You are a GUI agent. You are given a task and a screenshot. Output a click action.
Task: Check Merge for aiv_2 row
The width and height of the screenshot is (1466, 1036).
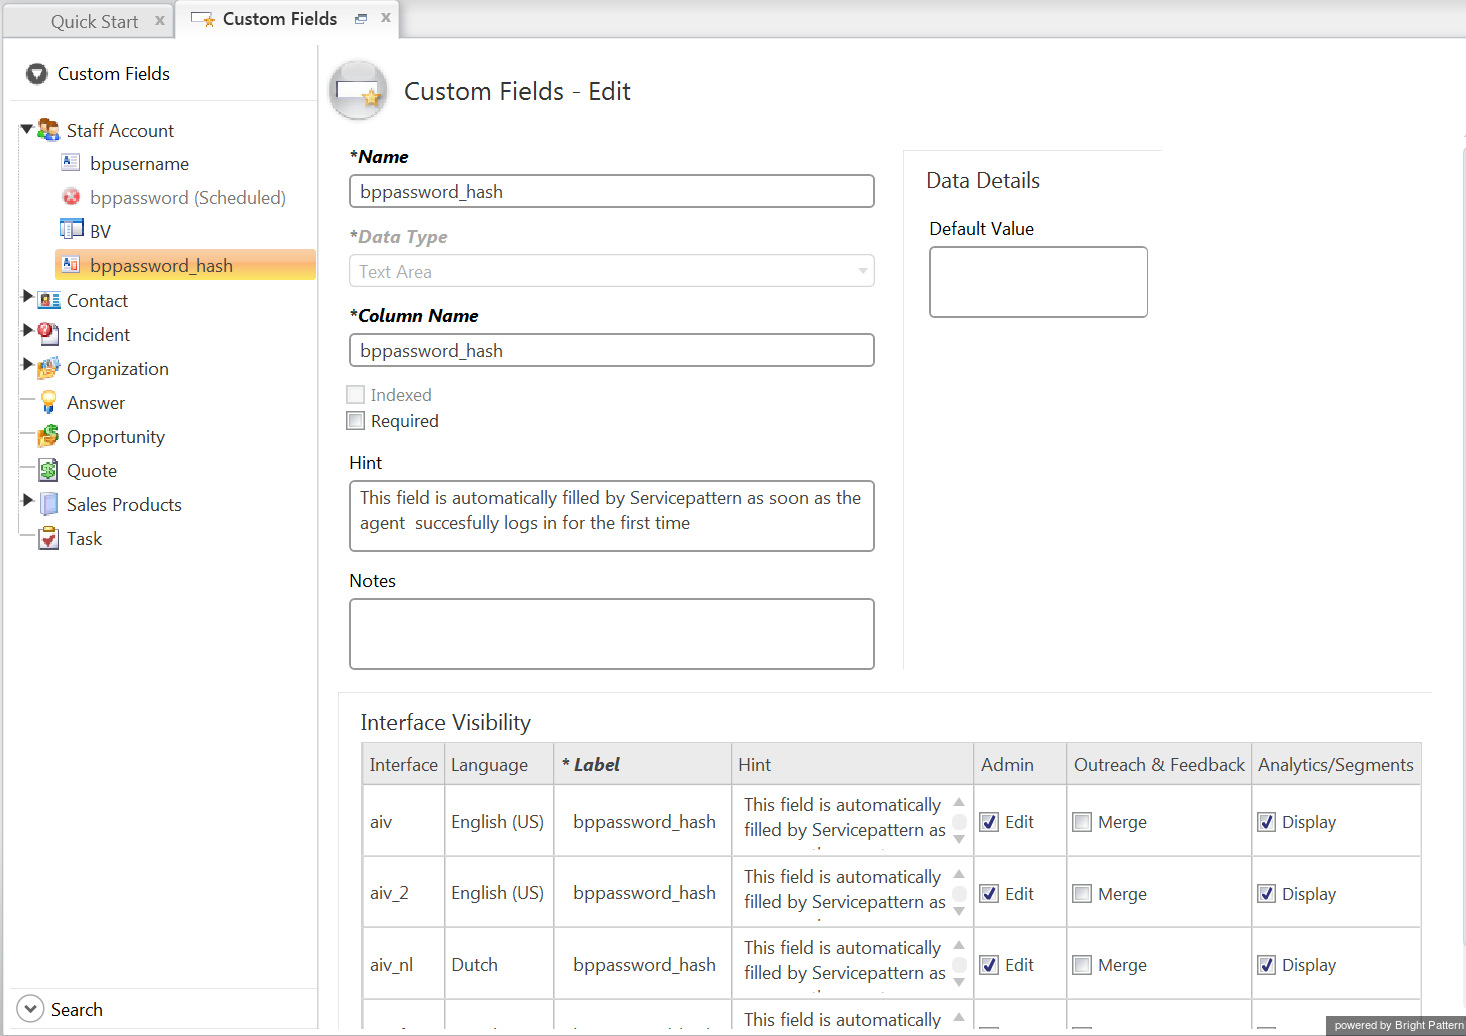(x=1082, y=894)
